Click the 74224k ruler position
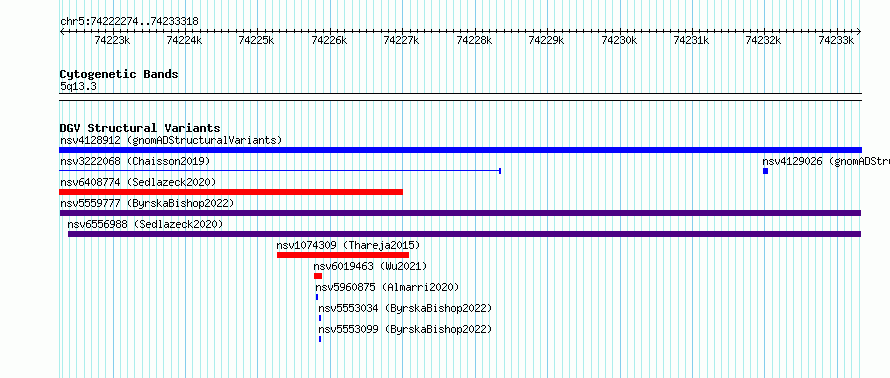 tap(184, 40)
